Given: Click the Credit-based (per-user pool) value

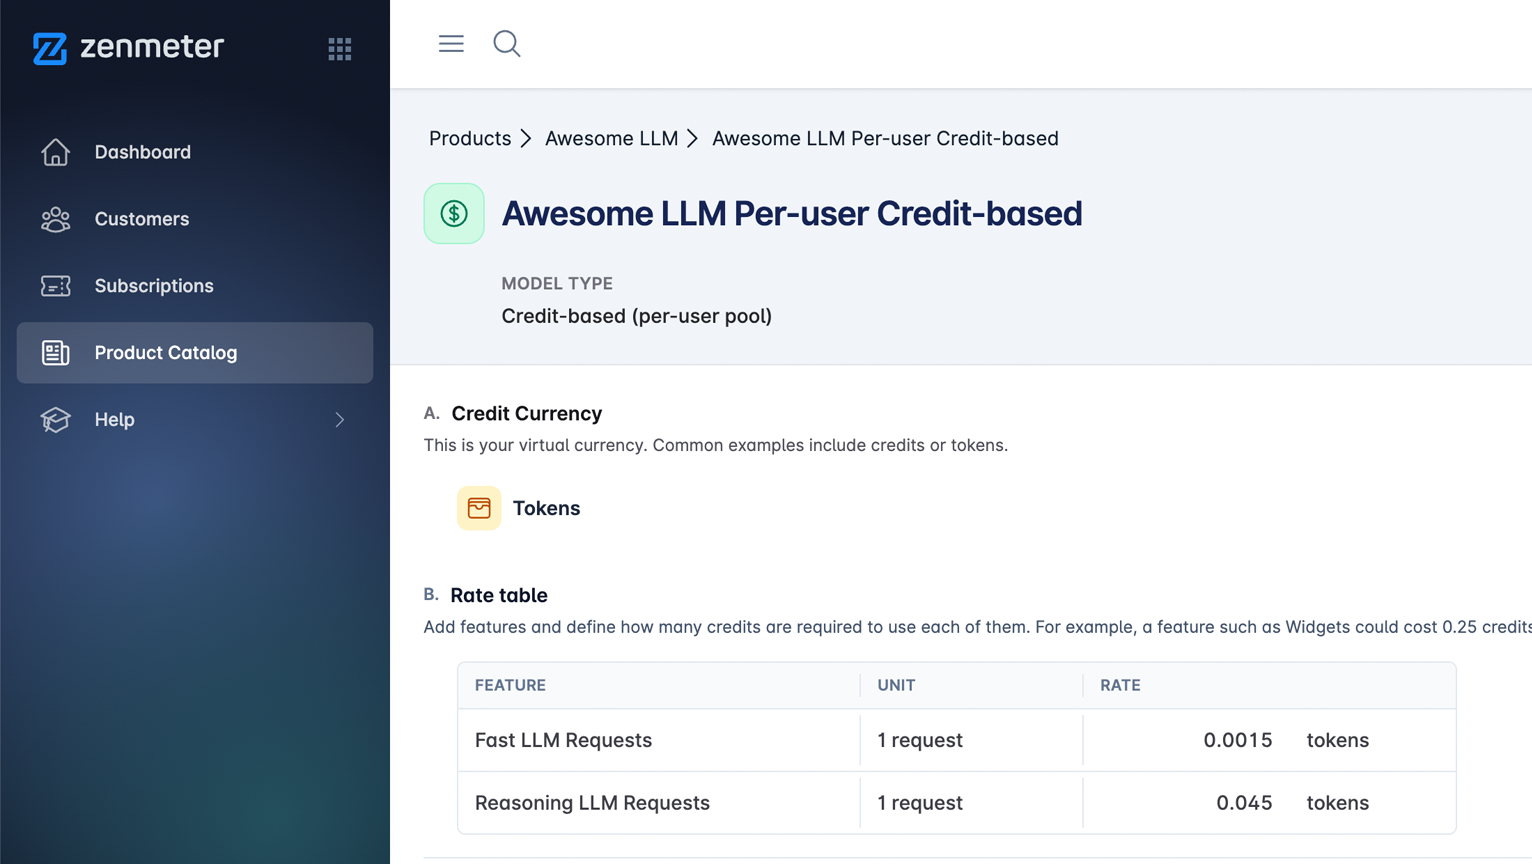Looking at the screenshot, I should tap(637, 316).
